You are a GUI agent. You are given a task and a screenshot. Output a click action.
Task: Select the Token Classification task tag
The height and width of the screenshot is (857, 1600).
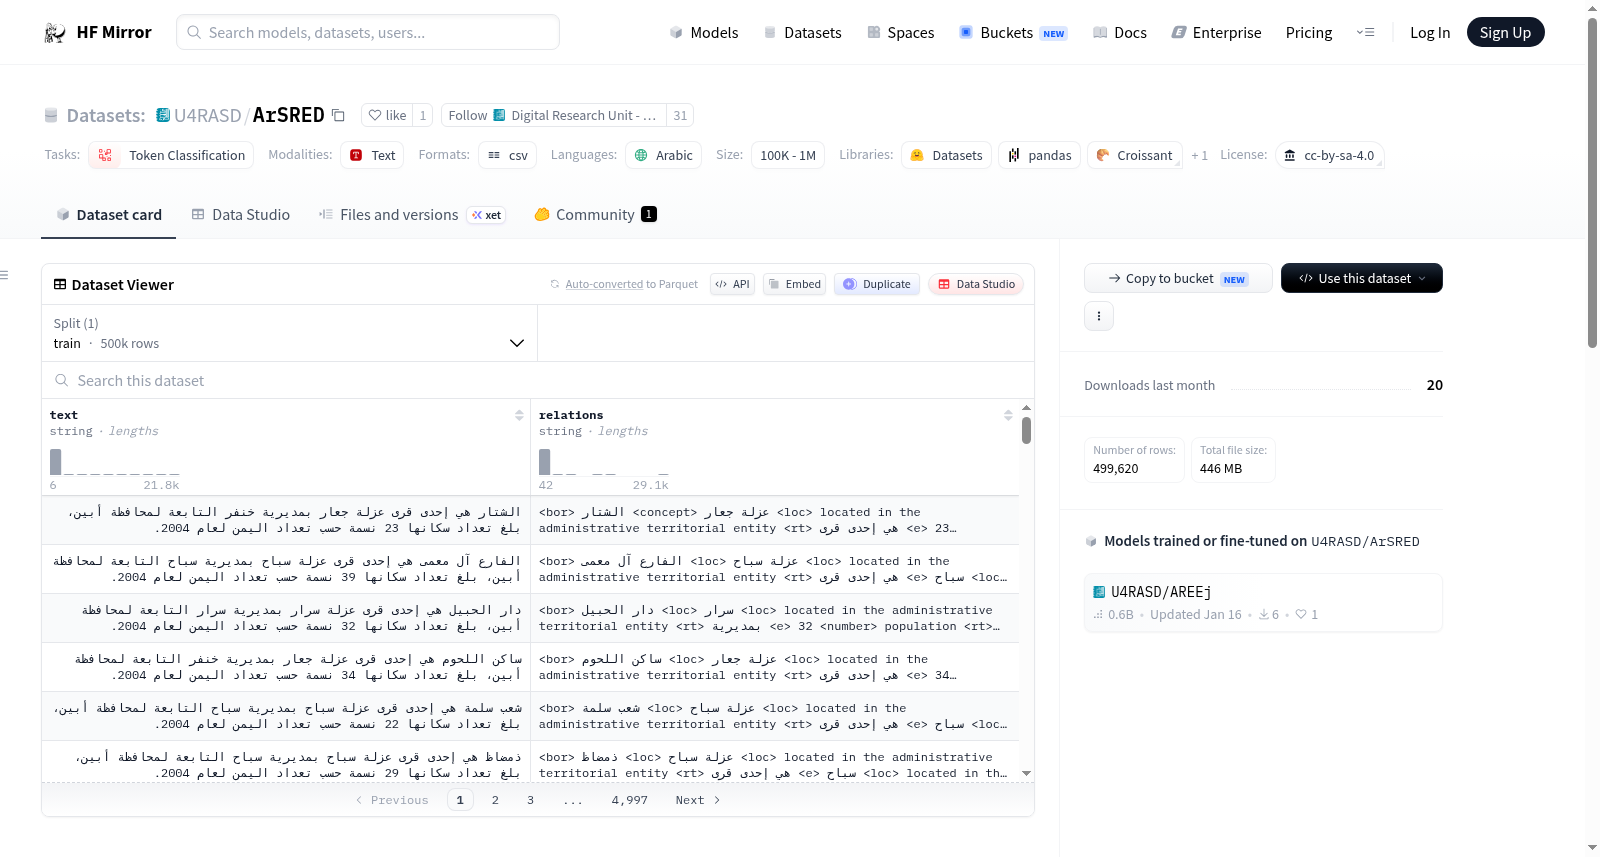point(171,155)
